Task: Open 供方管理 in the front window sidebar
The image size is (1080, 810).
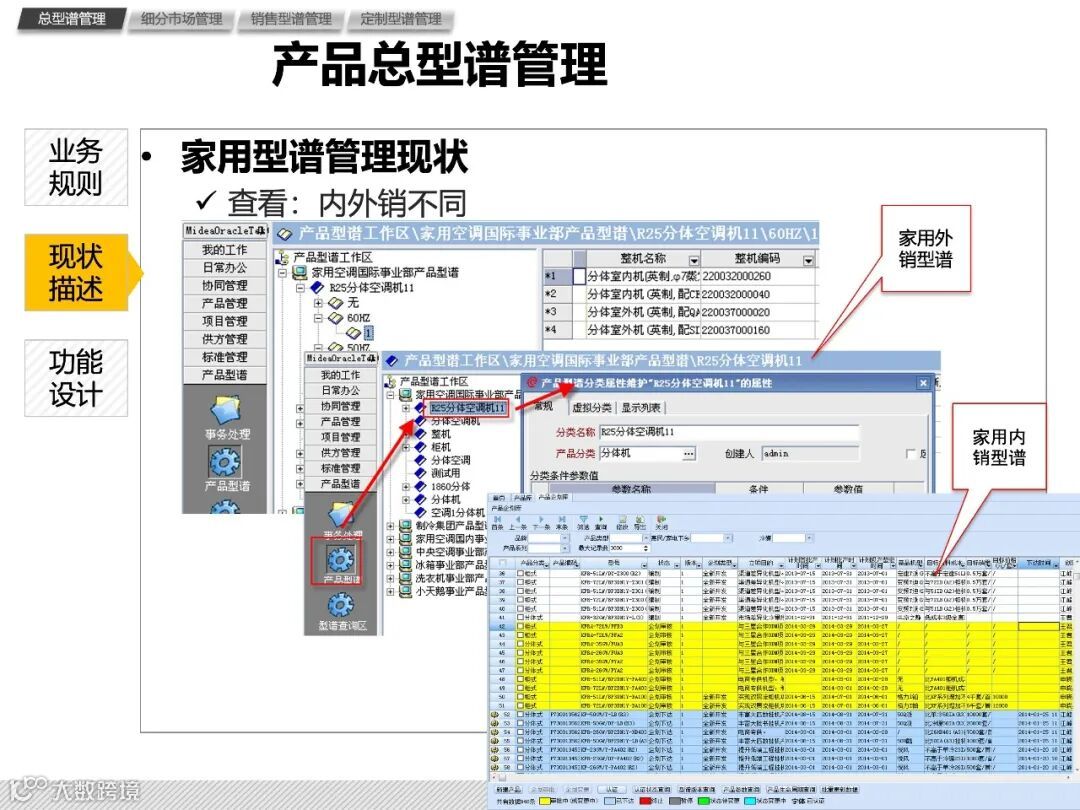Action: pos(340,453)
